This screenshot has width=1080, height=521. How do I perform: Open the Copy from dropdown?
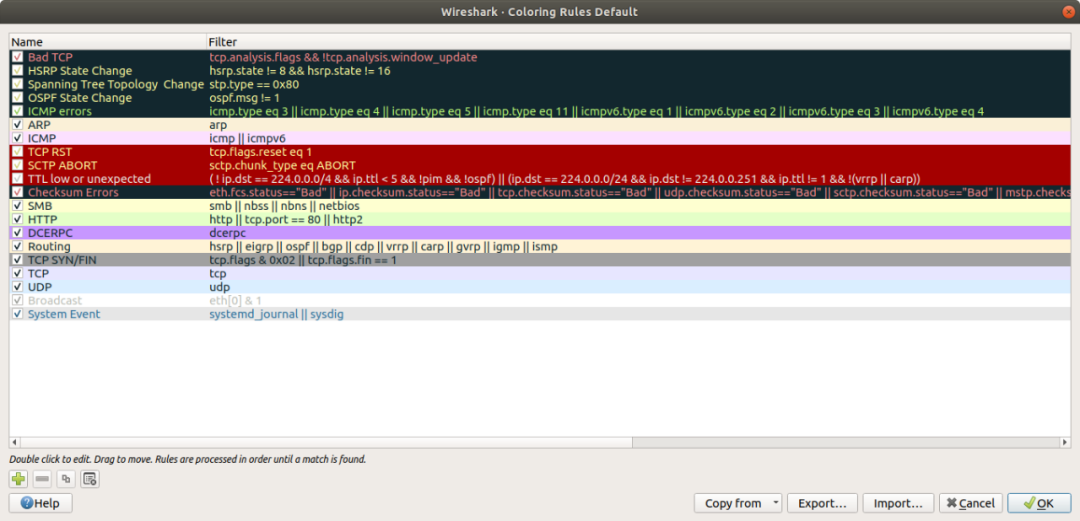coord(738,503)
